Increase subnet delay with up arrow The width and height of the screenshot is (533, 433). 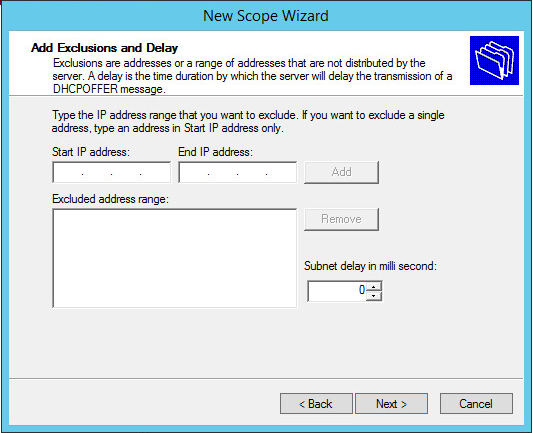[x=374, y=286]
